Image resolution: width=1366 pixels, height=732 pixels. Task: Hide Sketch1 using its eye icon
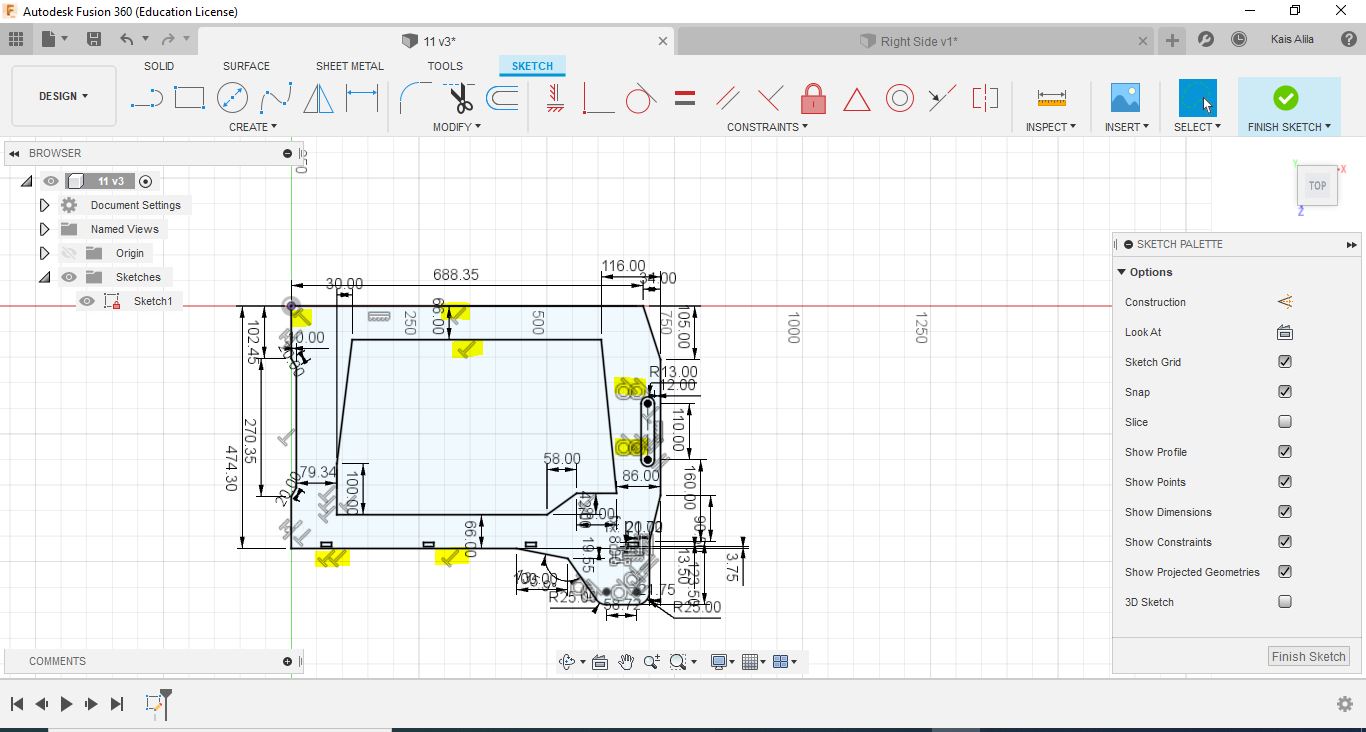pyautogui.click(x=87, y=301)
